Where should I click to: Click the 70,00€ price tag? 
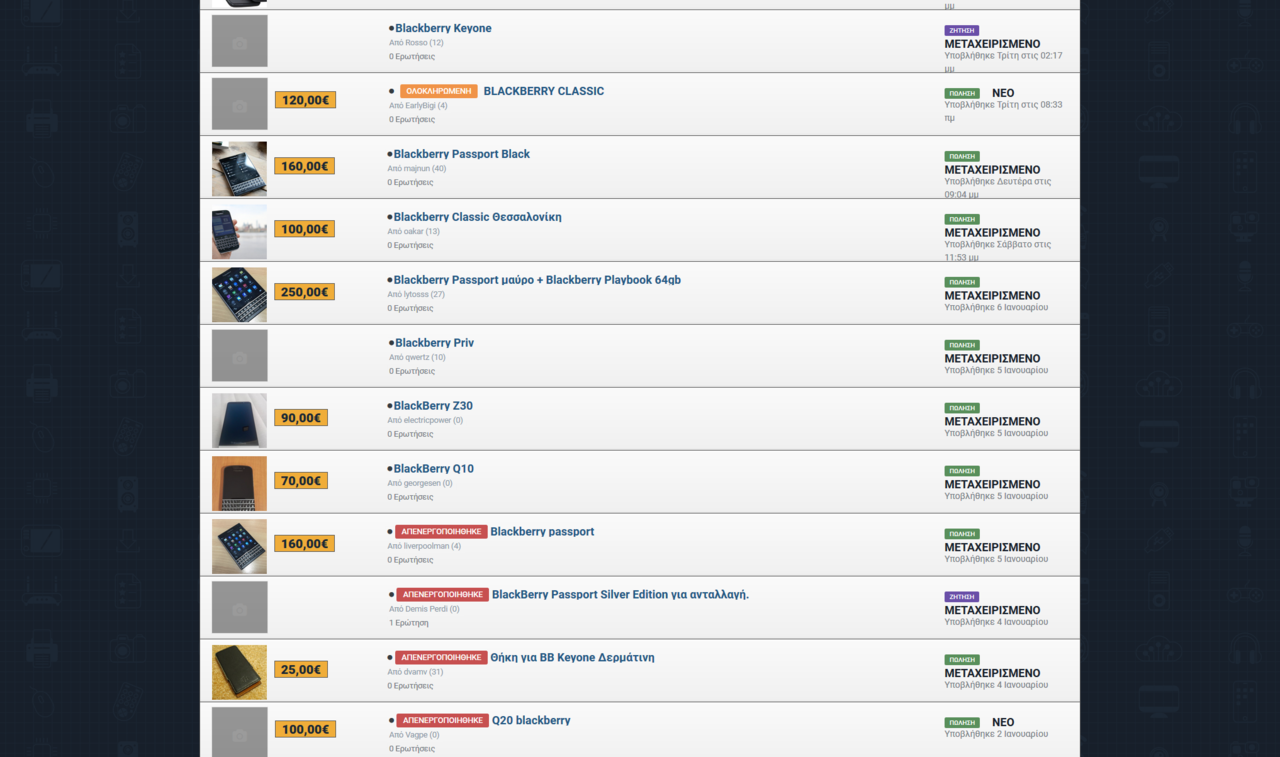tap(301, 481)
